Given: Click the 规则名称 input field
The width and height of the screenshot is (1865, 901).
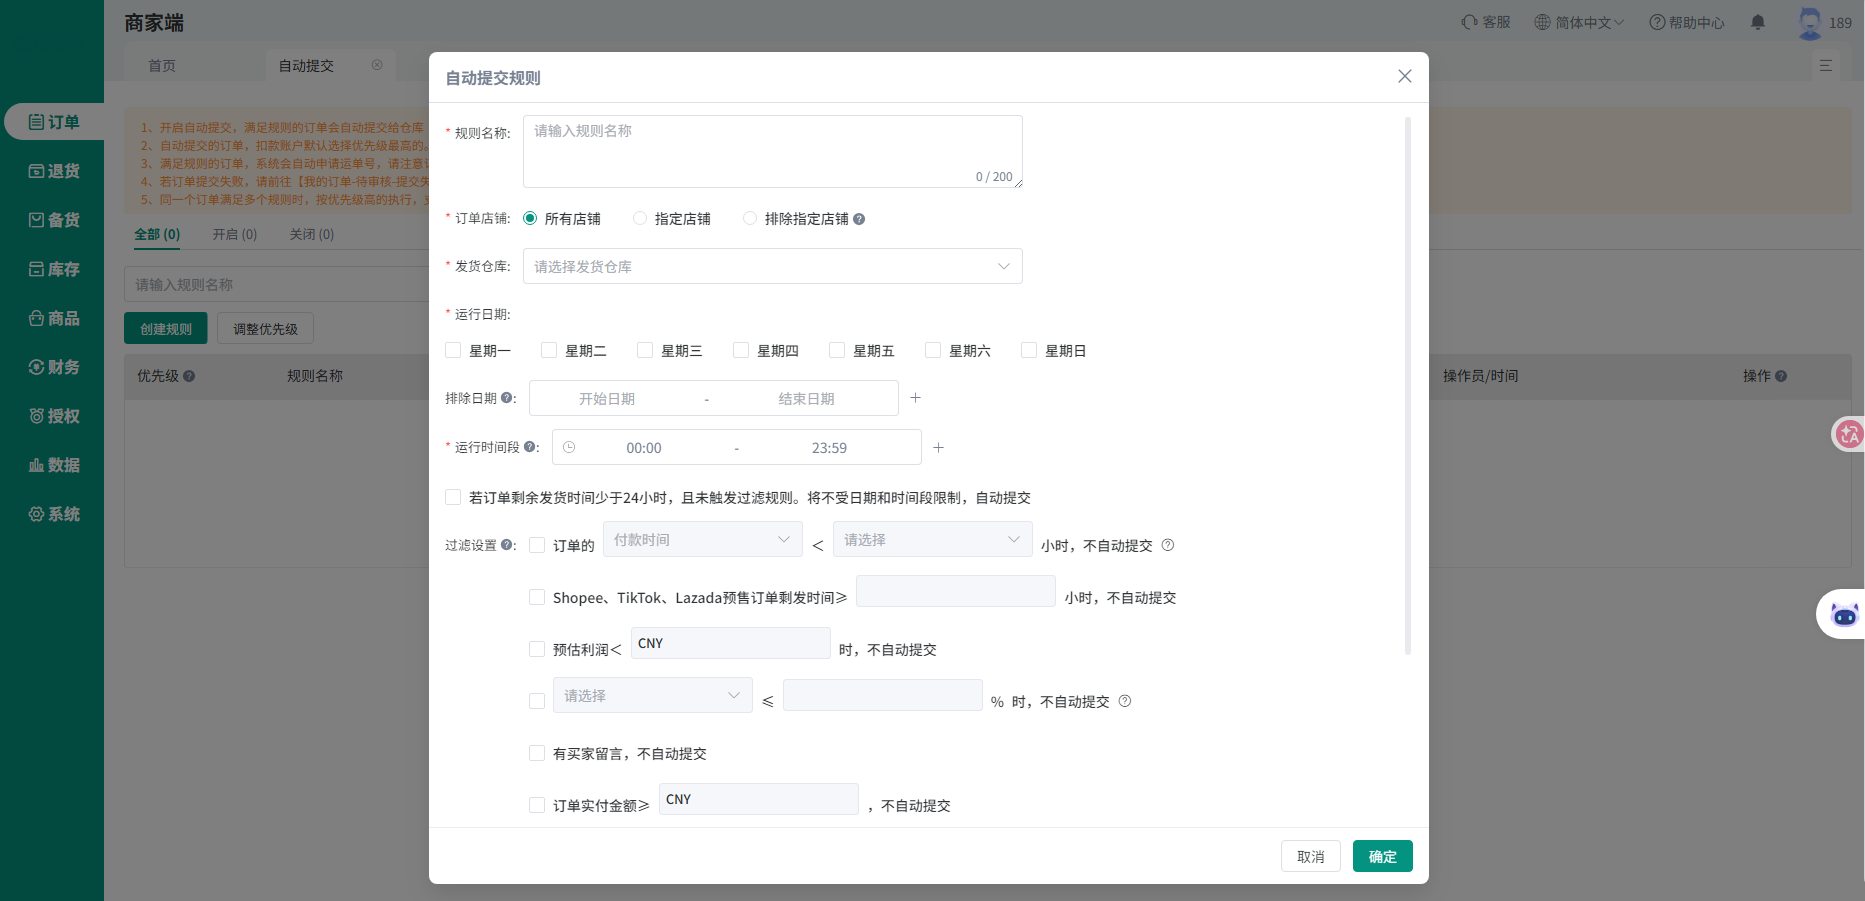Looking at the screenshot, I should (x=772, y=151).
